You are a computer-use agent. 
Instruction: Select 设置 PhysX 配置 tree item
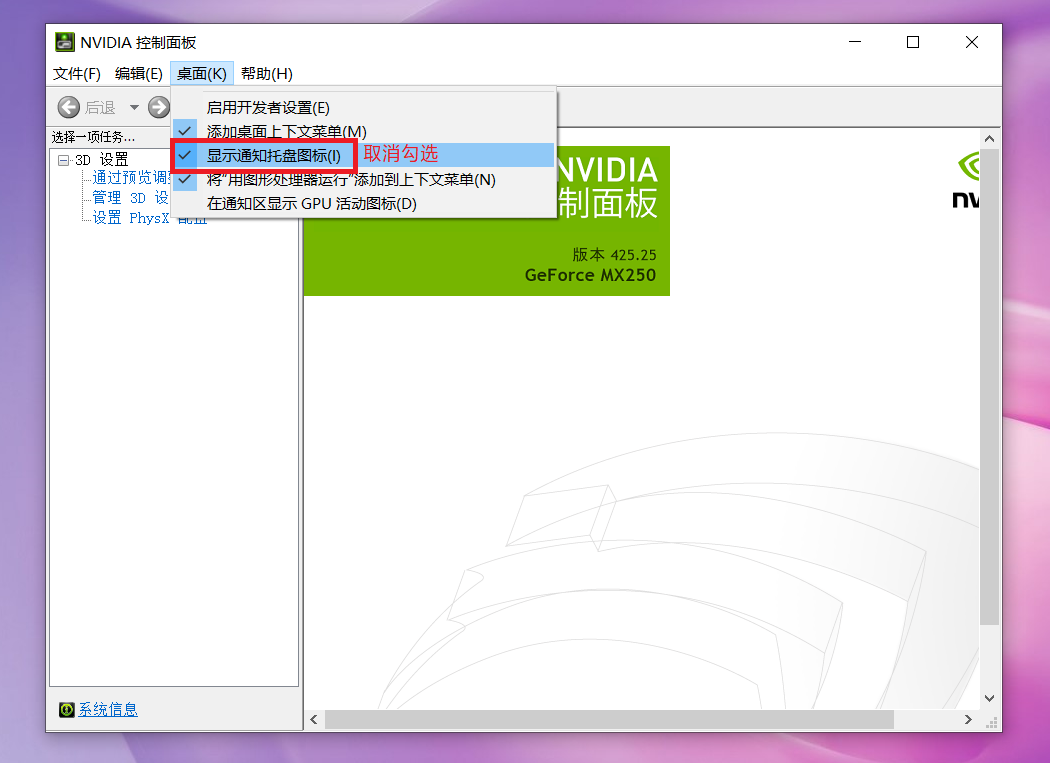(150, 218)
